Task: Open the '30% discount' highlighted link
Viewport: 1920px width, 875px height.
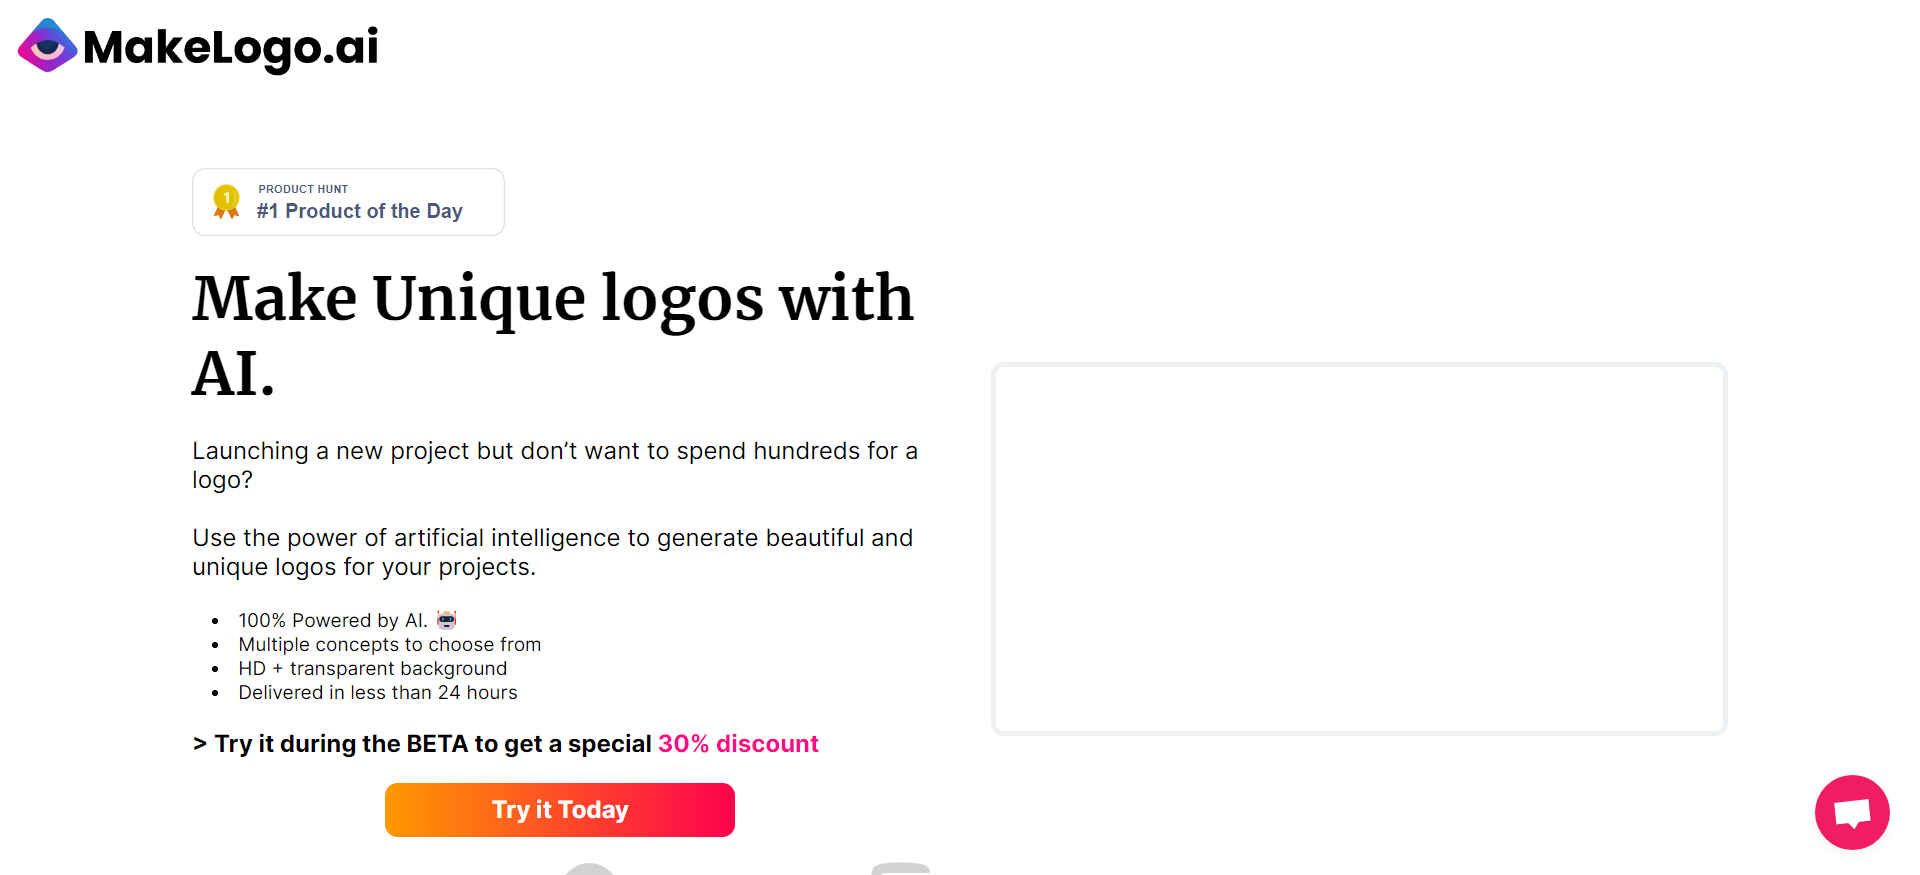Action: 738,743
